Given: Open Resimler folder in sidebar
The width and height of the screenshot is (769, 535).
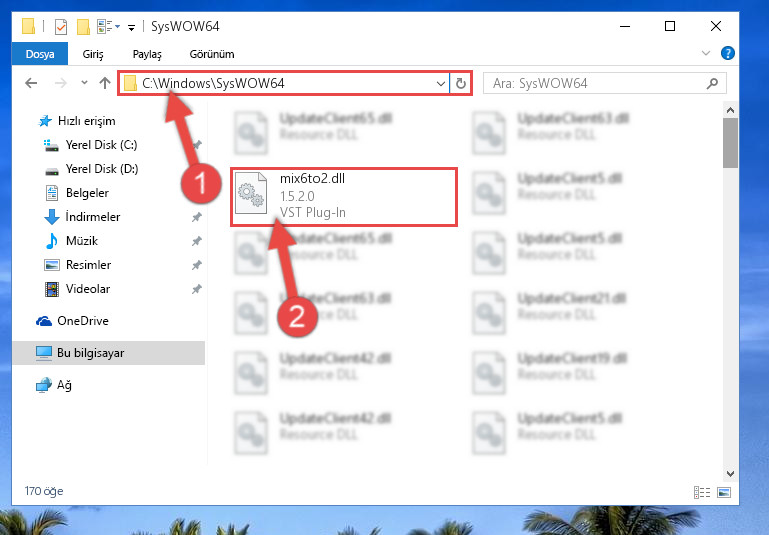Looking at the screenshot, I should pos(88,265).
